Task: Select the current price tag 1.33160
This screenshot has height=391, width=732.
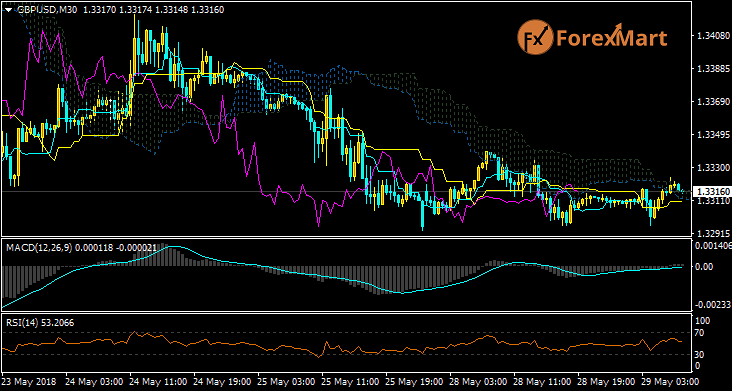Action: tap(711, 192)
